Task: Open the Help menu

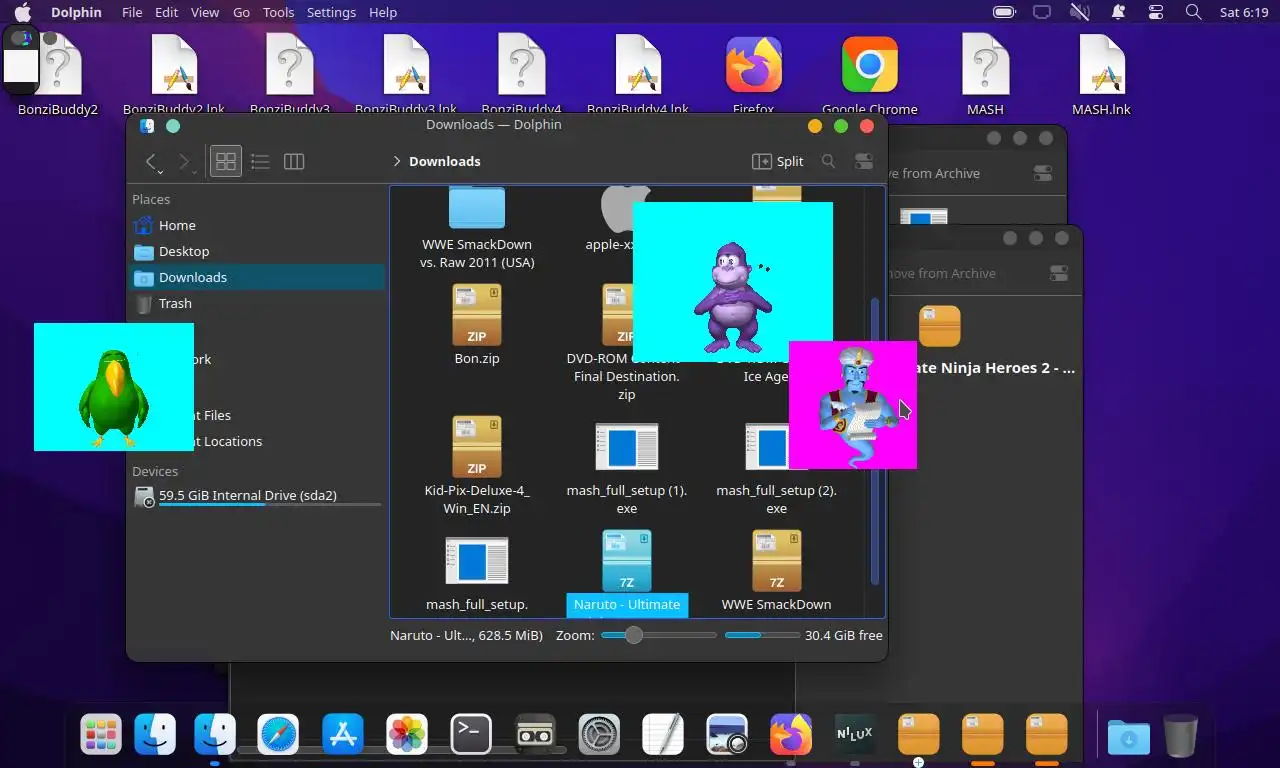Action: pos(383,12)
